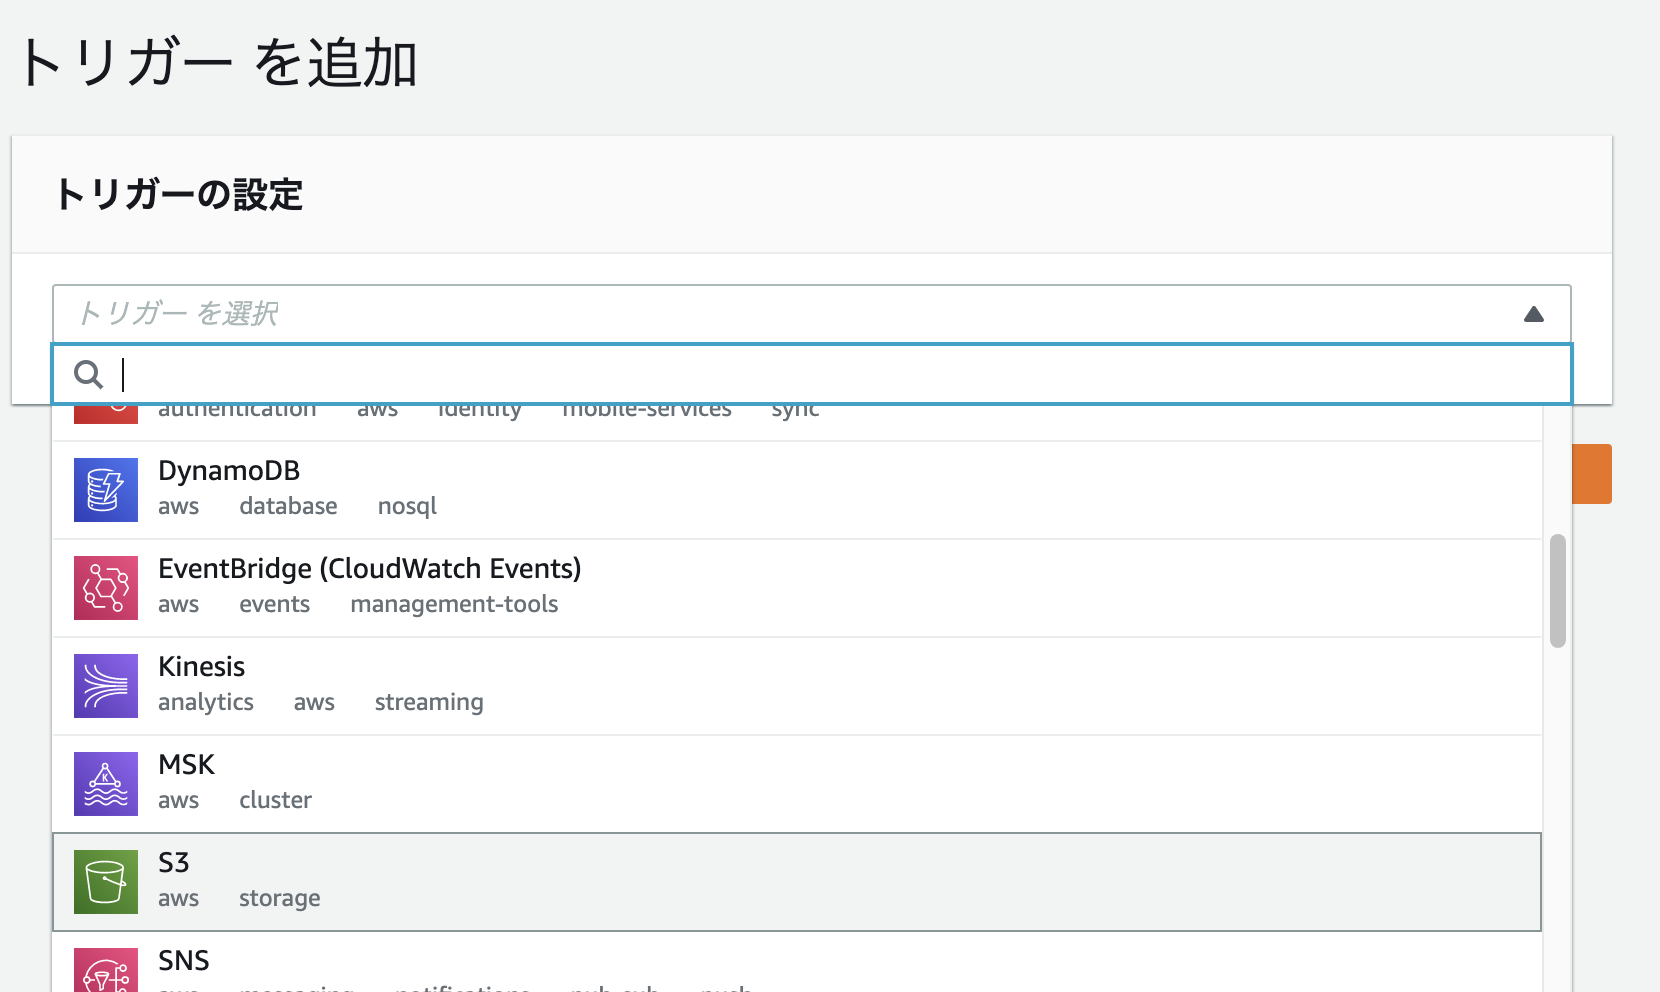Viewport: 1660px width, 992px height.
Task: Click the management-tools tag under EventBridge
Action: click(x=454, y=605)
